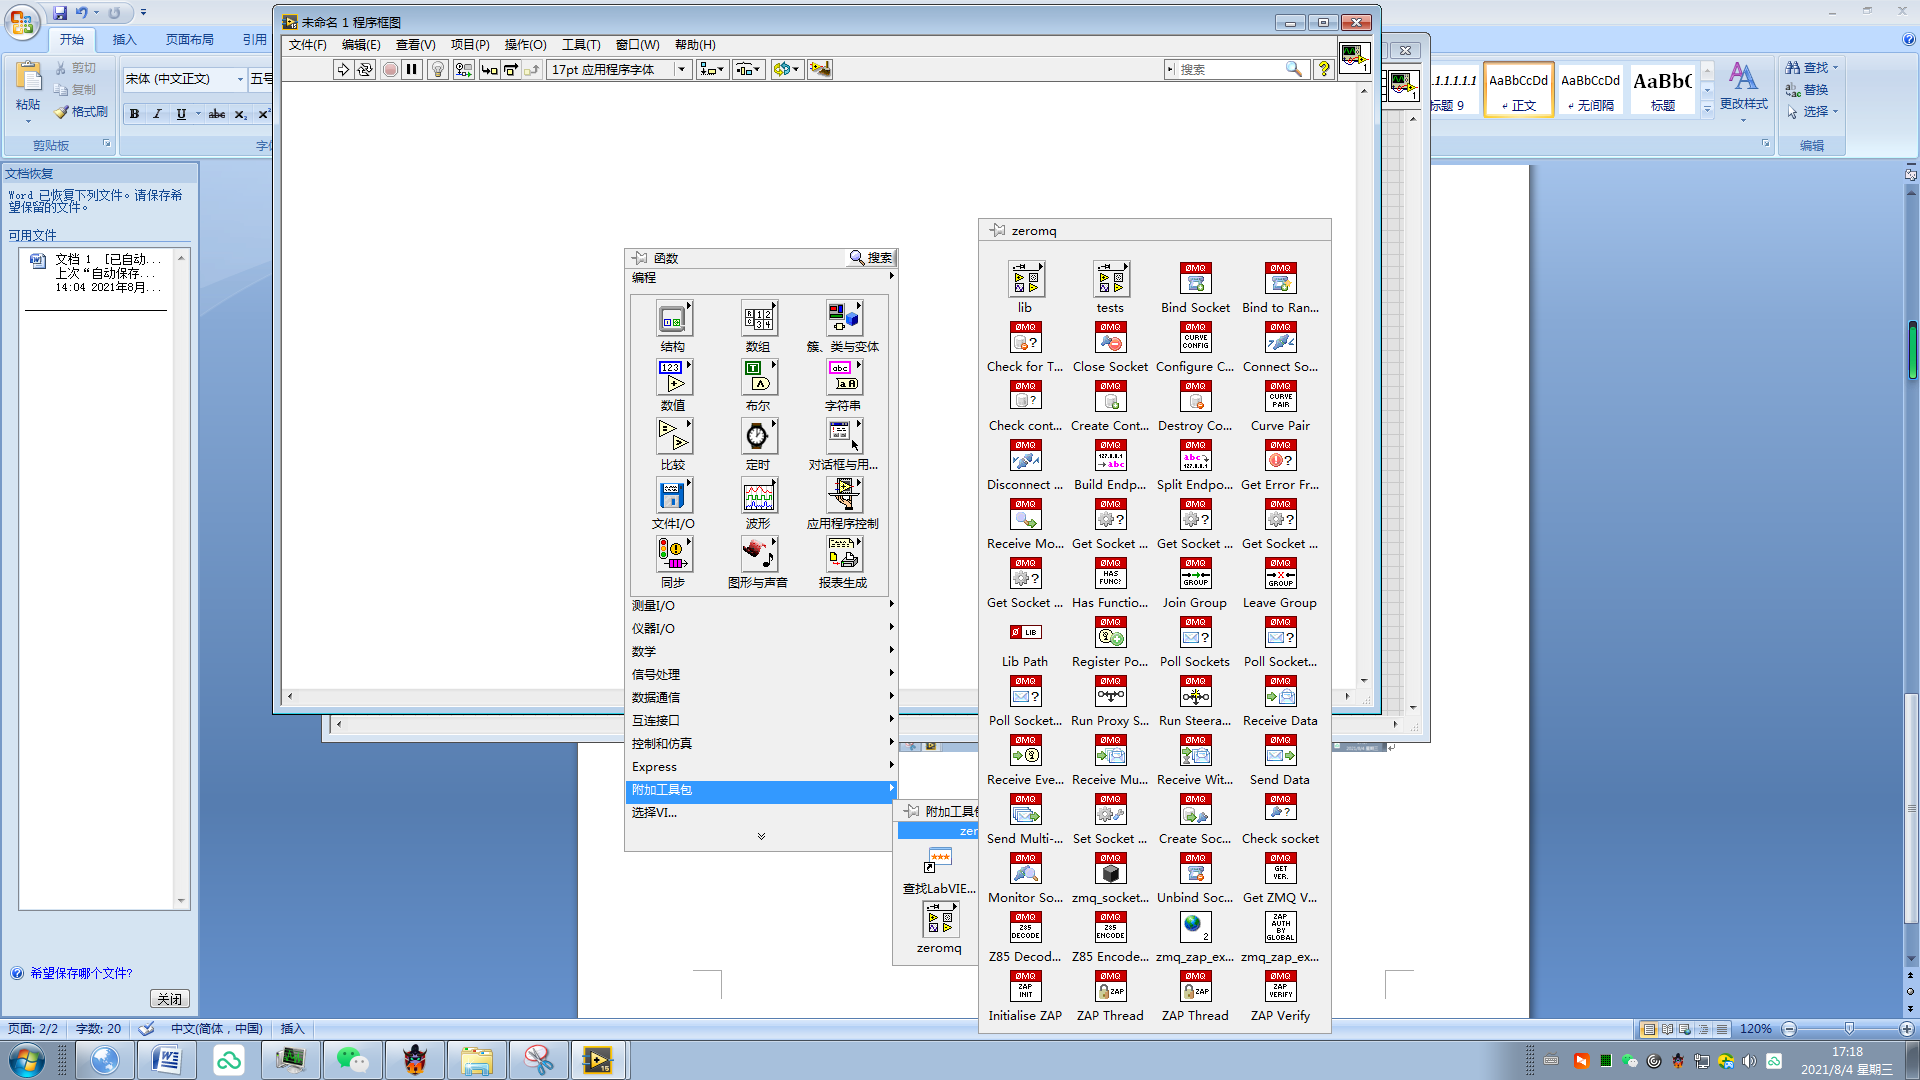Expand the Express palette submenu
This screenshot has width=1920, height=1080.
click(655, 766)
